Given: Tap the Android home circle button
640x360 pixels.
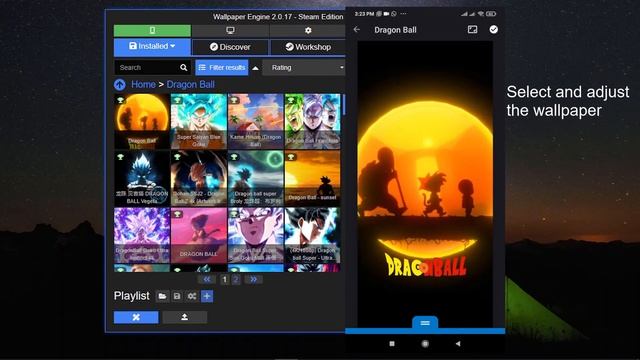Looking at the screenshot, I should point(425,344).
